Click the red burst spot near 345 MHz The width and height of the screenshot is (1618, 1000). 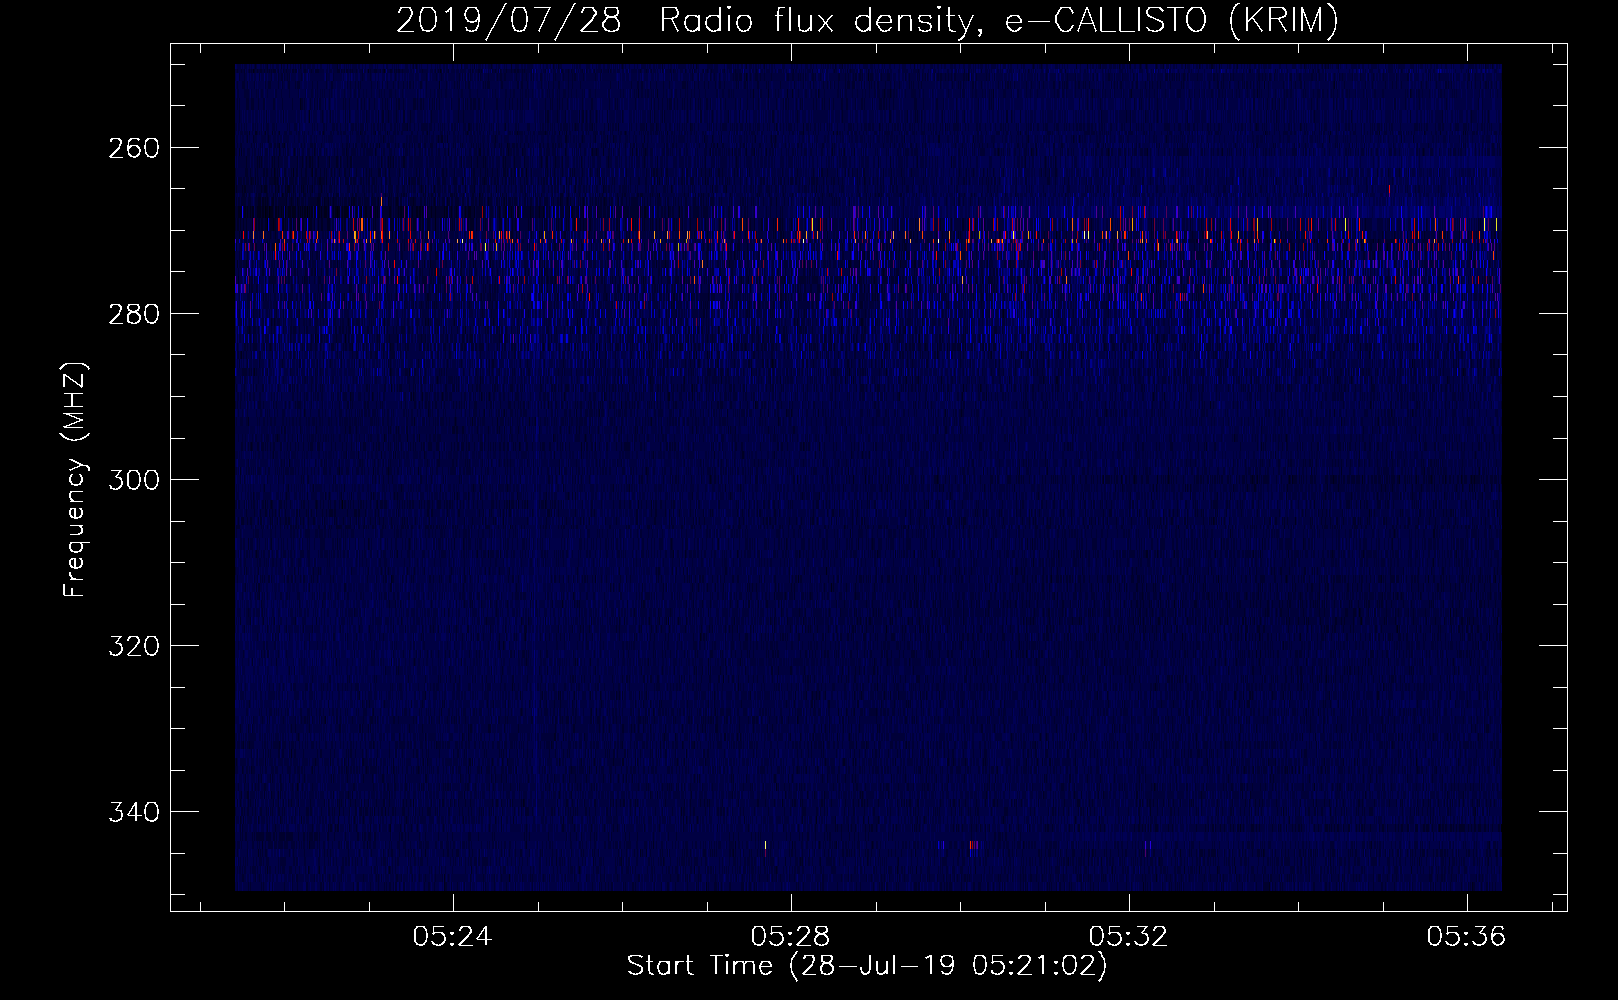click(x=973, y=847)
